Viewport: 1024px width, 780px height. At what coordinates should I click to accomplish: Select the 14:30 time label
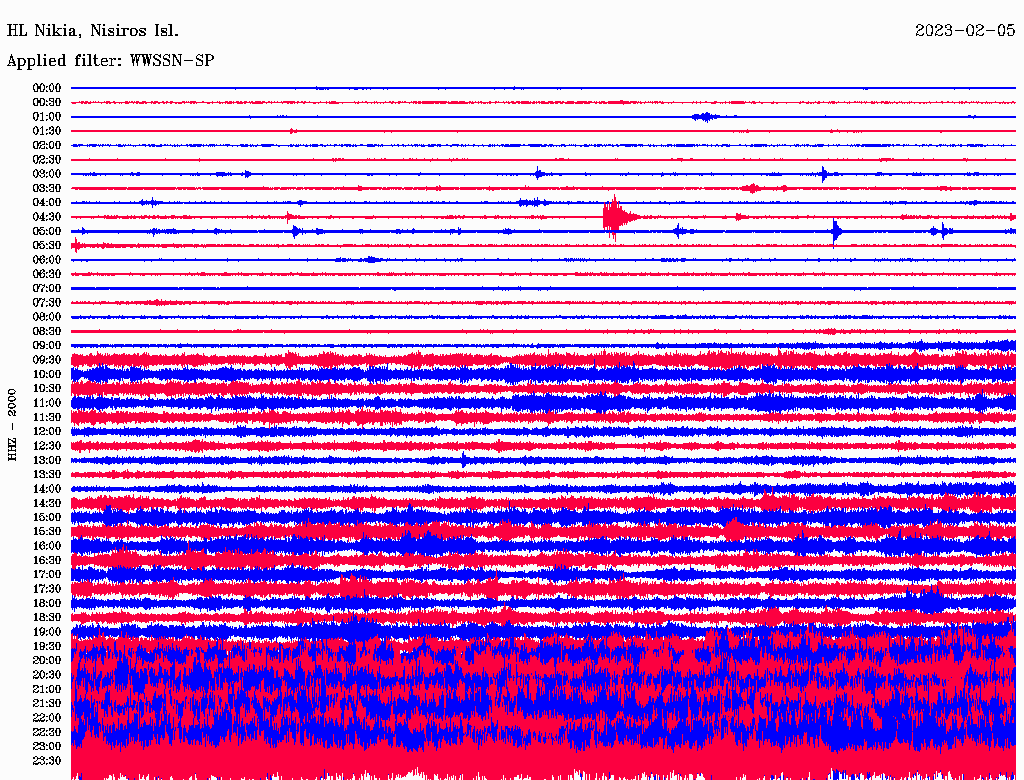tap(46, 503)
